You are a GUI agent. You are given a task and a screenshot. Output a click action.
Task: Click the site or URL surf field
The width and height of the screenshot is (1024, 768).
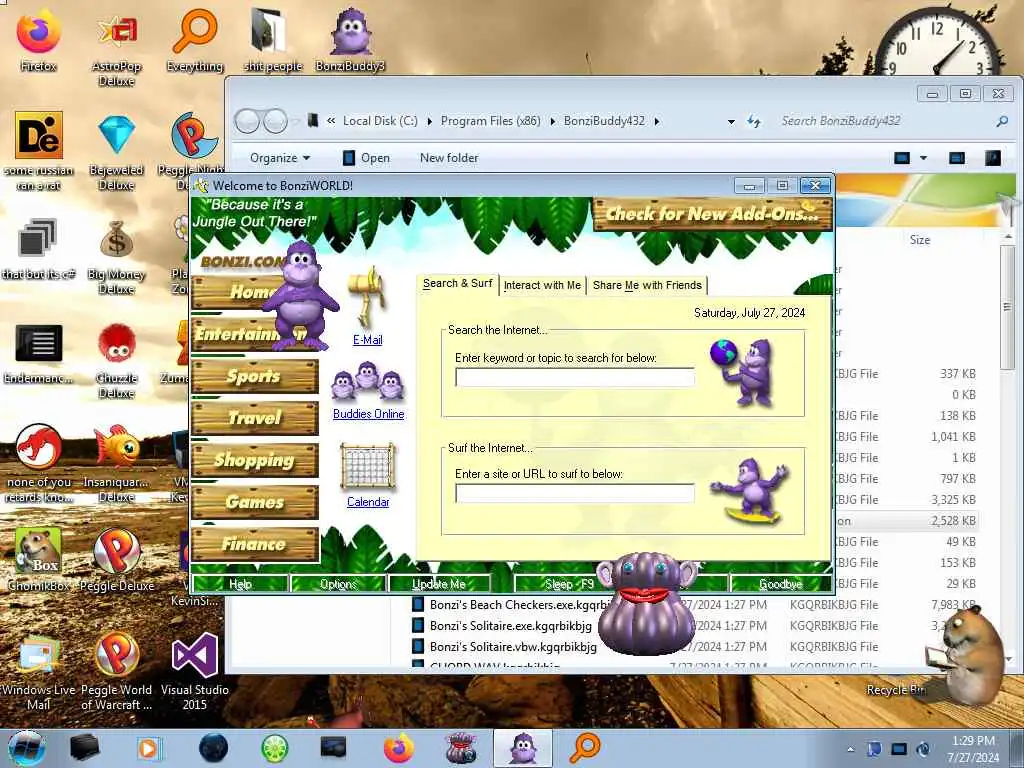pyautogui.click(x=575, y=494)
